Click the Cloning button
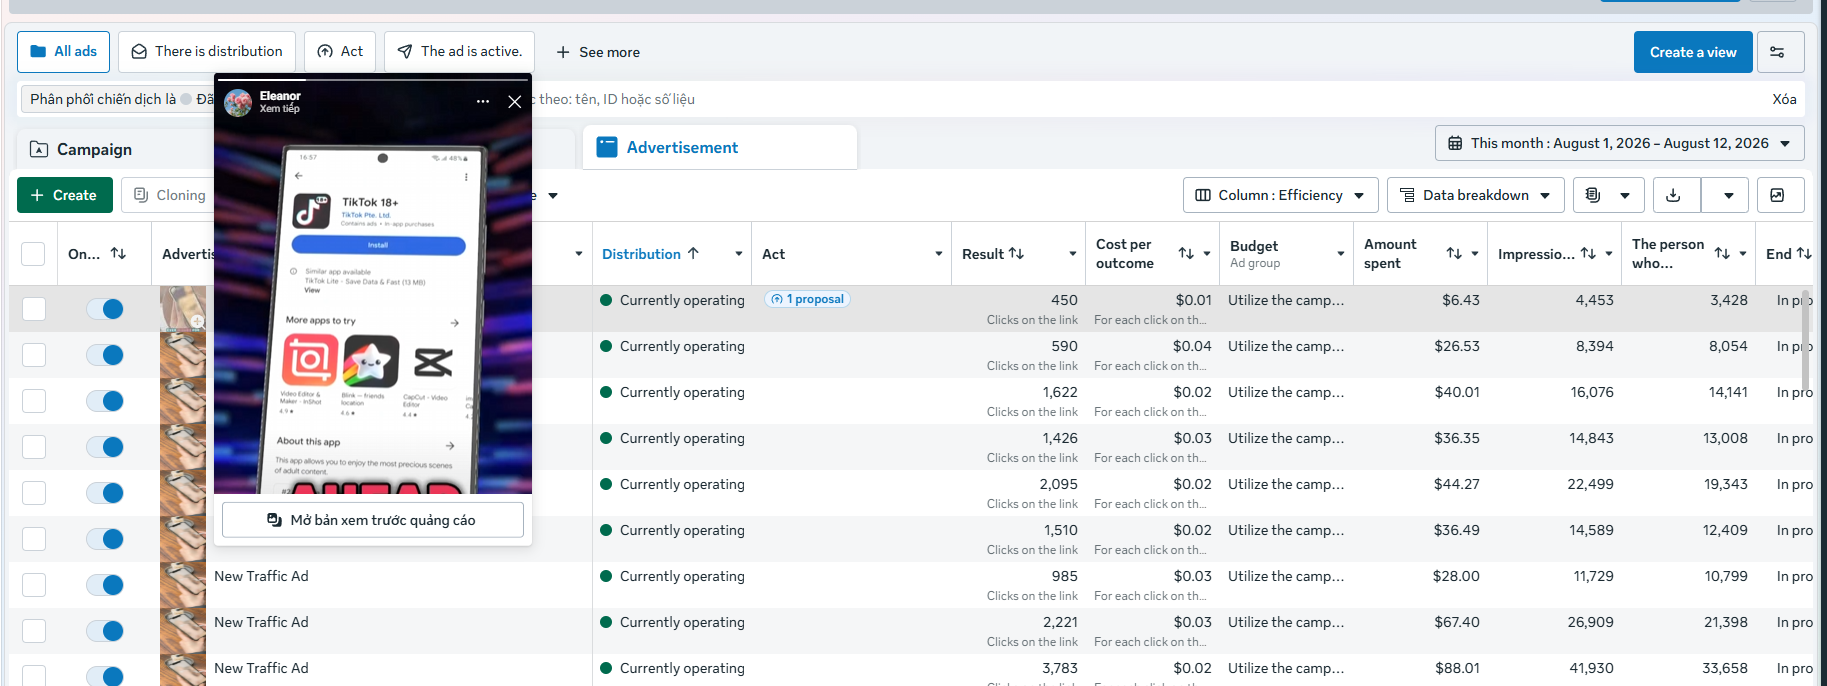 click(x=170, y=195)
